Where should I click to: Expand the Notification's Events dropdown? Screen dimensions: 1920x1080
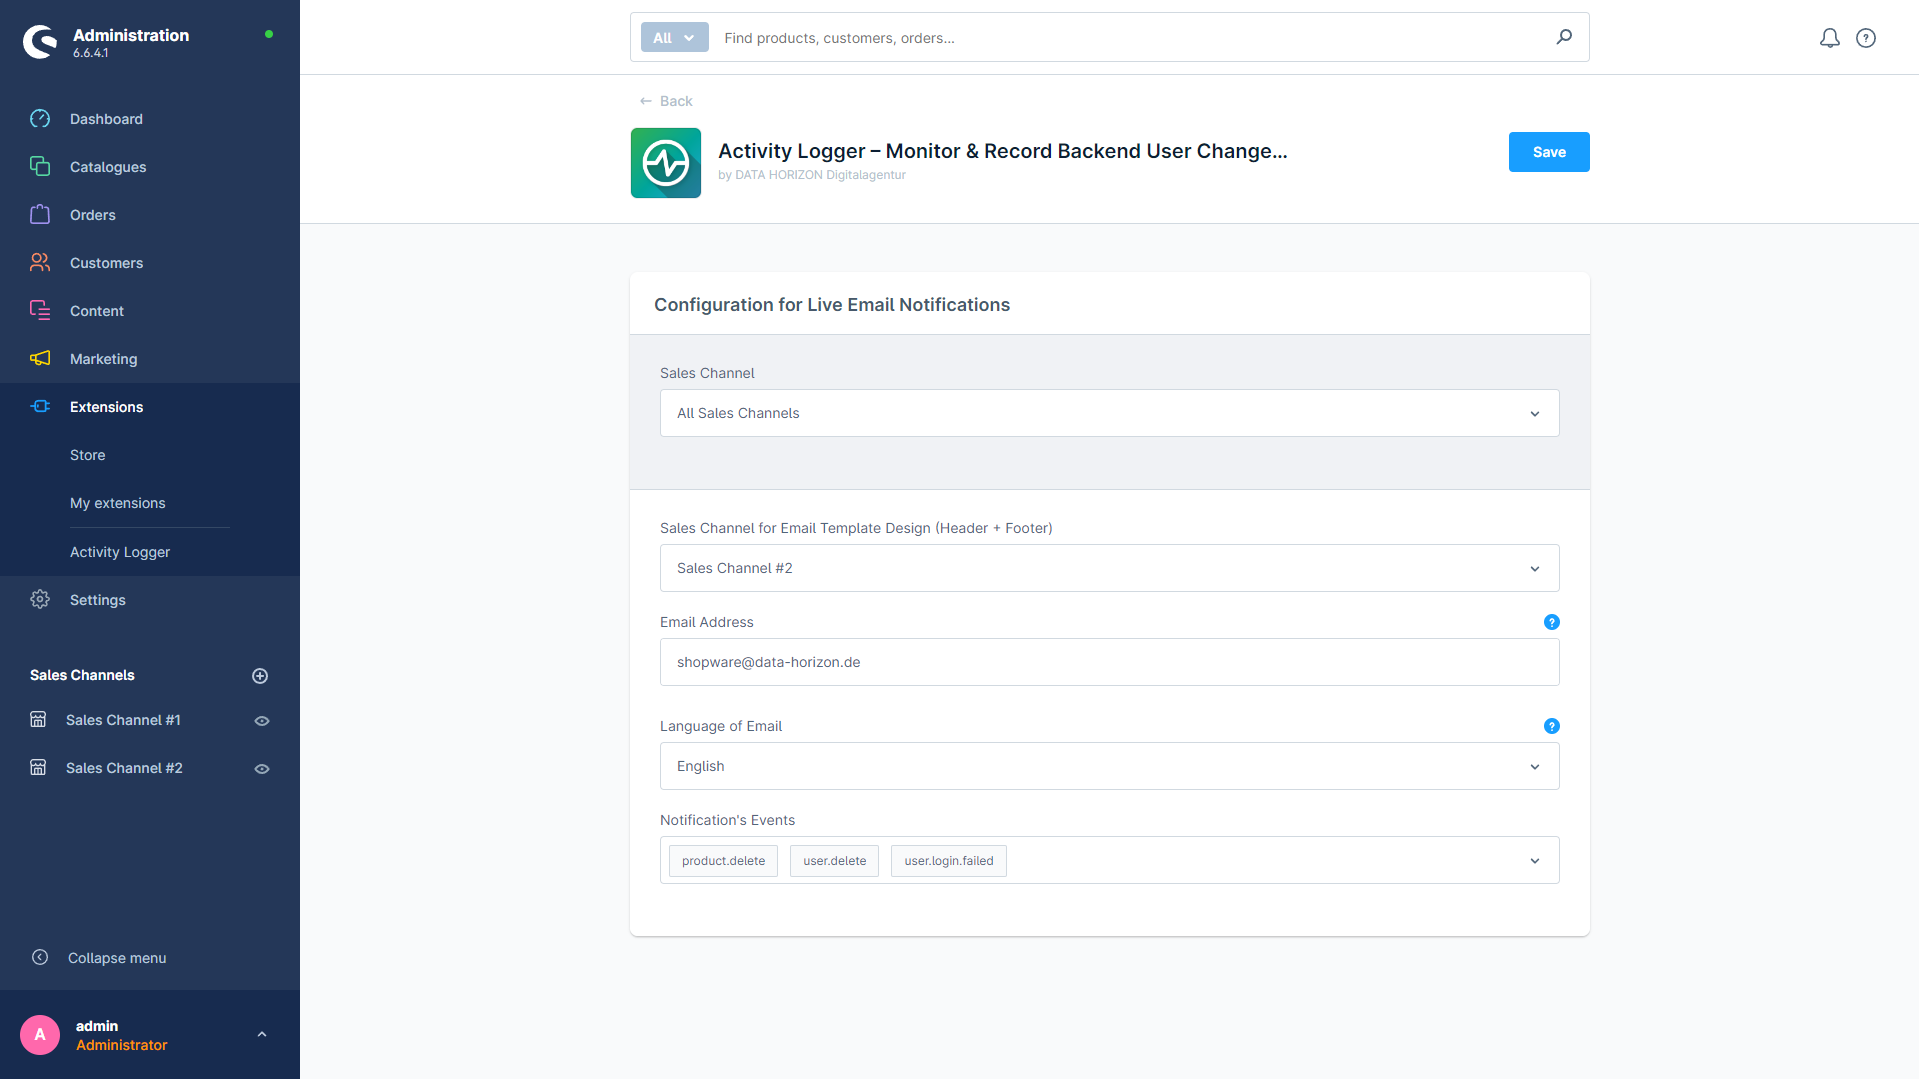pyautogui.click(x=1535, y=860)
